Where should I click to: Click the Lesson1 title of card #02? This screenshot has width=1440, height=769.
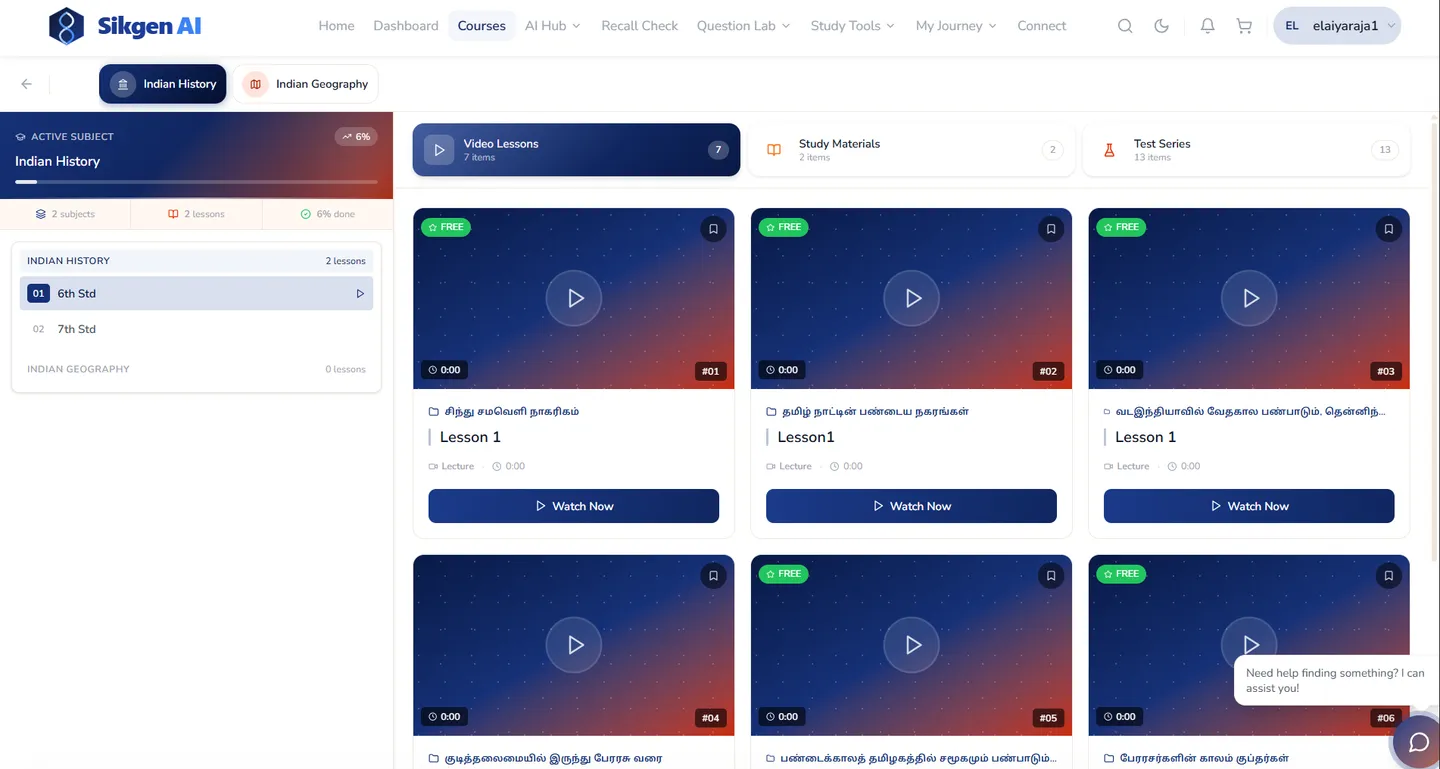[x=806, y=437]
